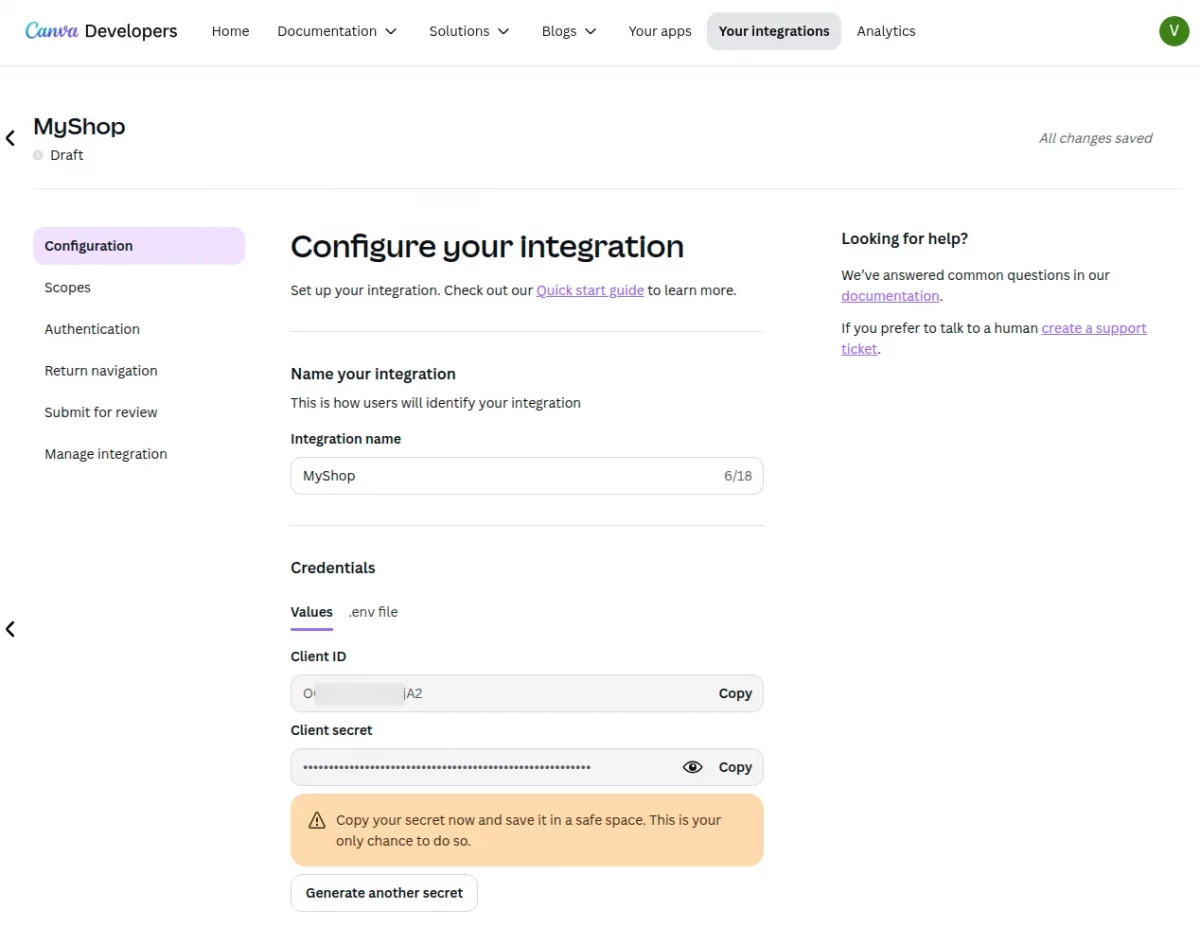Click Generate another secret button
The width and height of the screenshot is (1200, 927).
[384, 893]
